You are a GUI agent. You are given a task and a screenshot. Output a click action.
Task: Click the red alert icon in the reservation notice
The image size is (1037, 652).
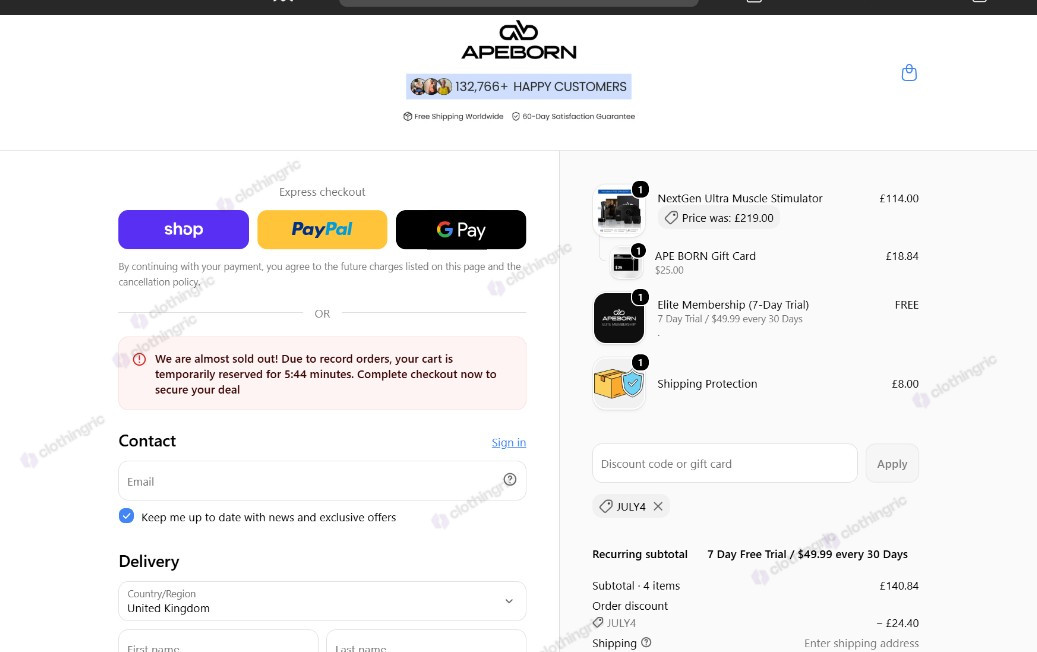pyautogui.click(x=140, y=359)
